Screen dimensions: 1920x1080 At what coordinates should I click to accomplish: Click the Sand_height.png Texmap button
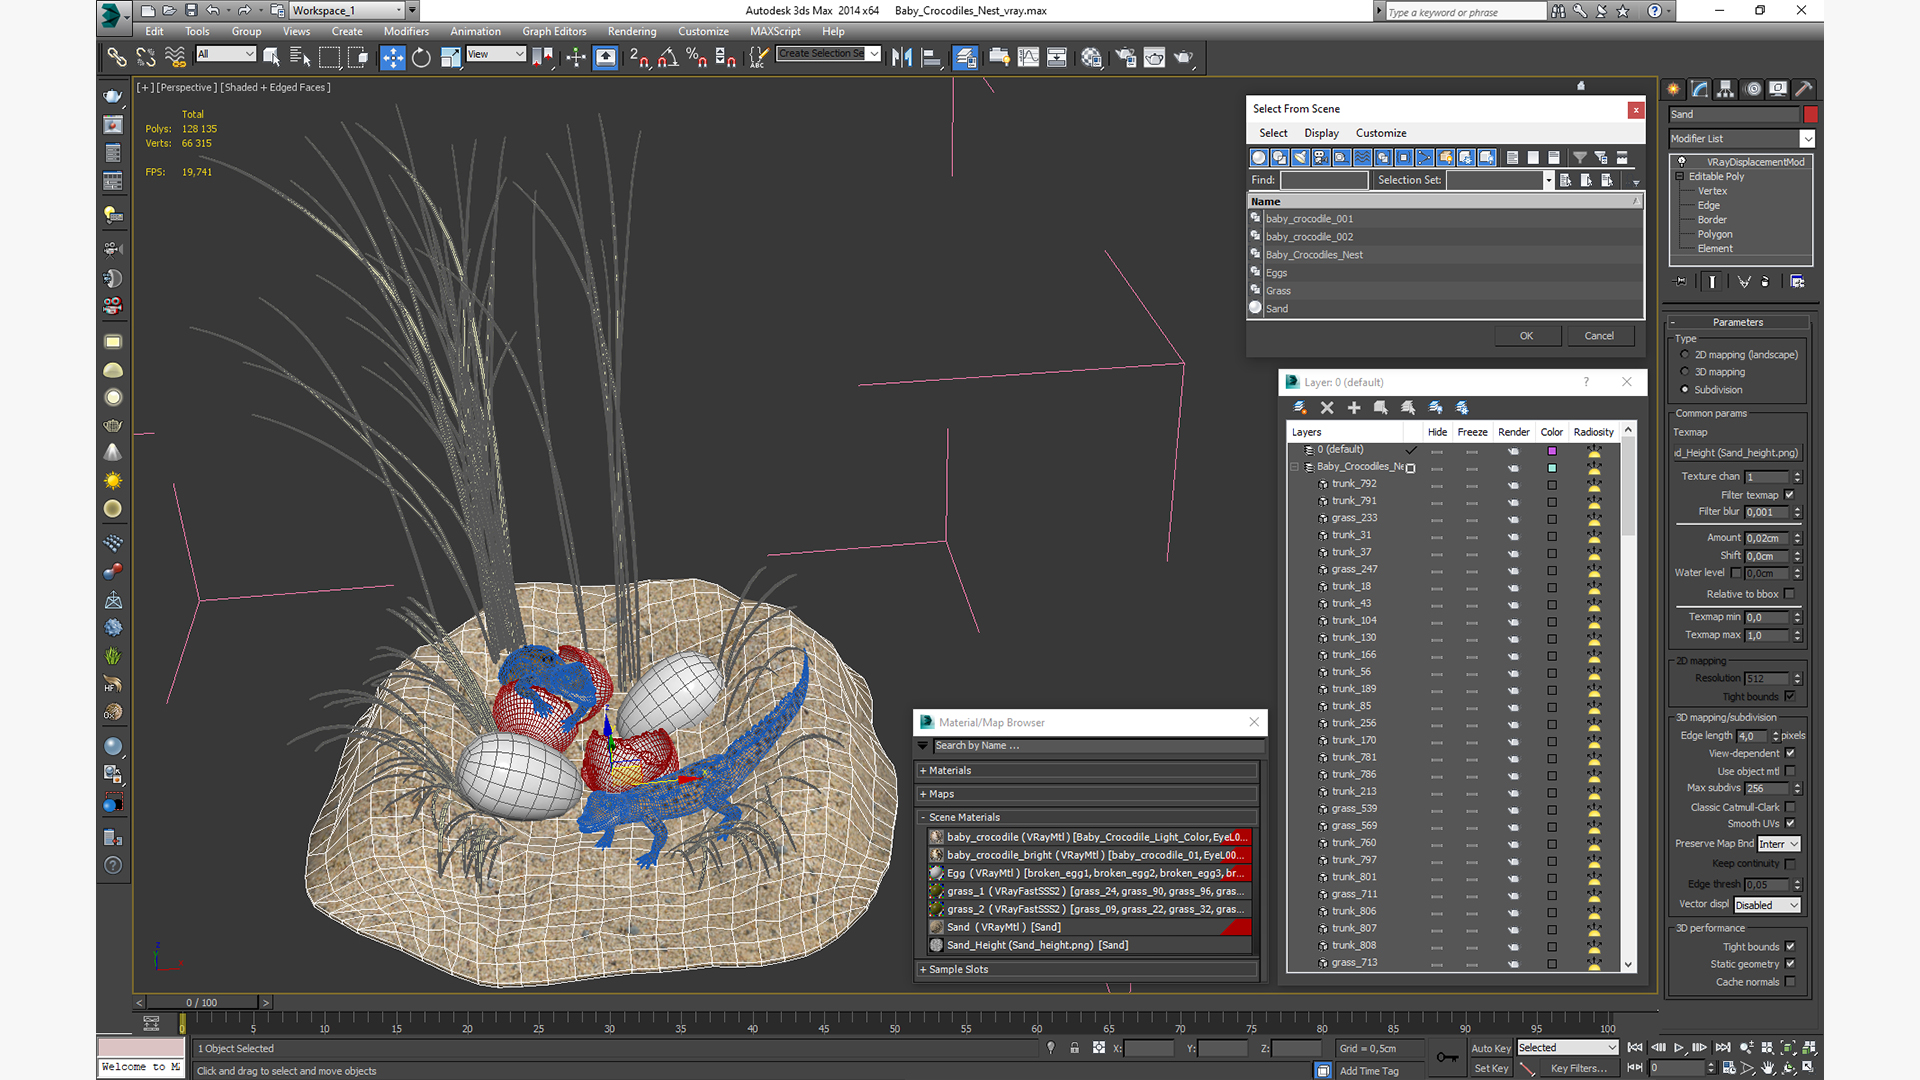tap(1737, 453)
